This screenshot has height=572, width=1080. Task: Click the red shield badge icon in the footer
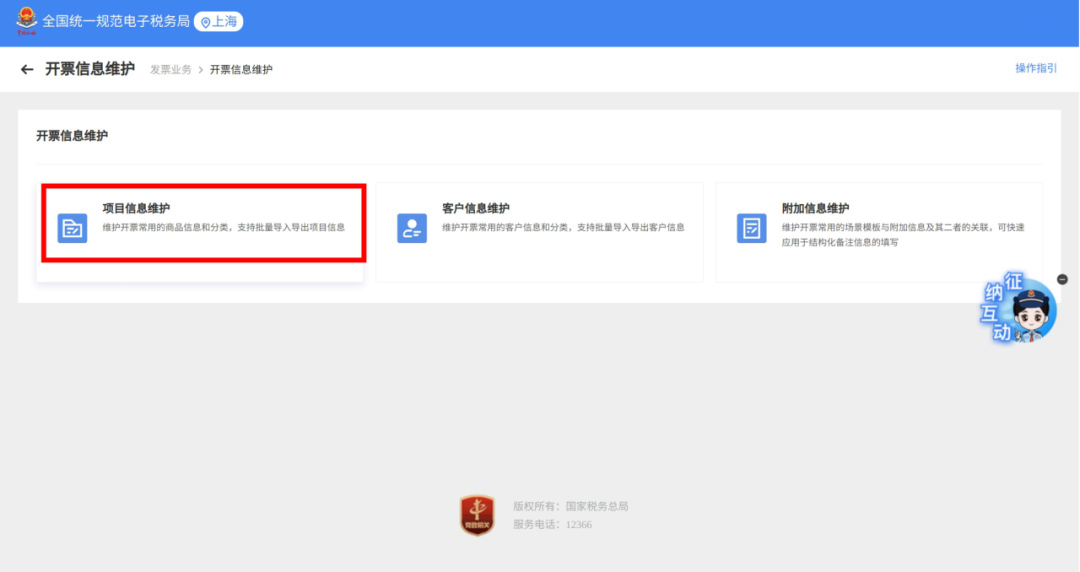[477, 515]
